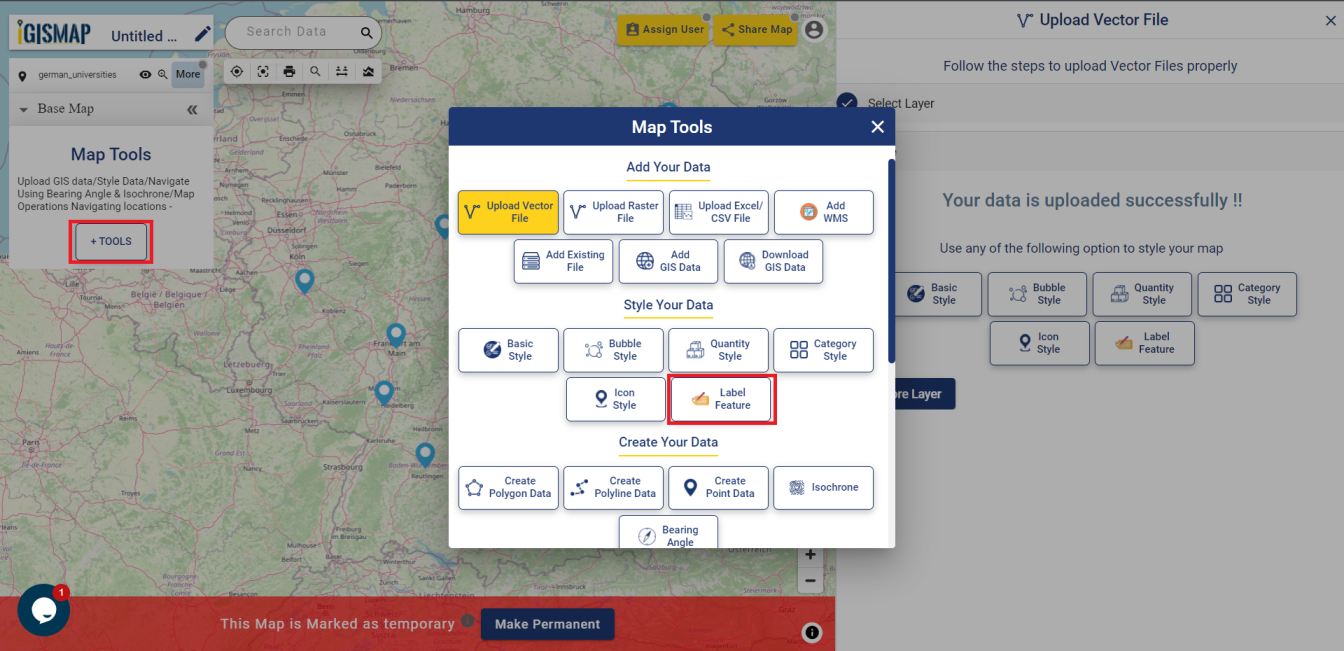Collapse the Base Map section
Viewport: 1344px width, 651px height.
pyautogui.click(x=22, y=108)
